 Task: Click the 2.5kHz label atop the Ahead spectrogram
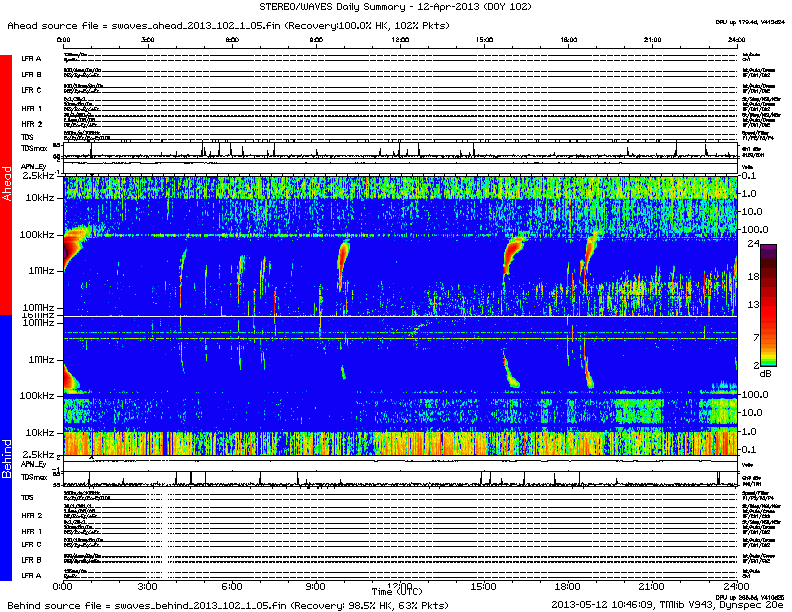pyautogui.click(x=38, y=176)
